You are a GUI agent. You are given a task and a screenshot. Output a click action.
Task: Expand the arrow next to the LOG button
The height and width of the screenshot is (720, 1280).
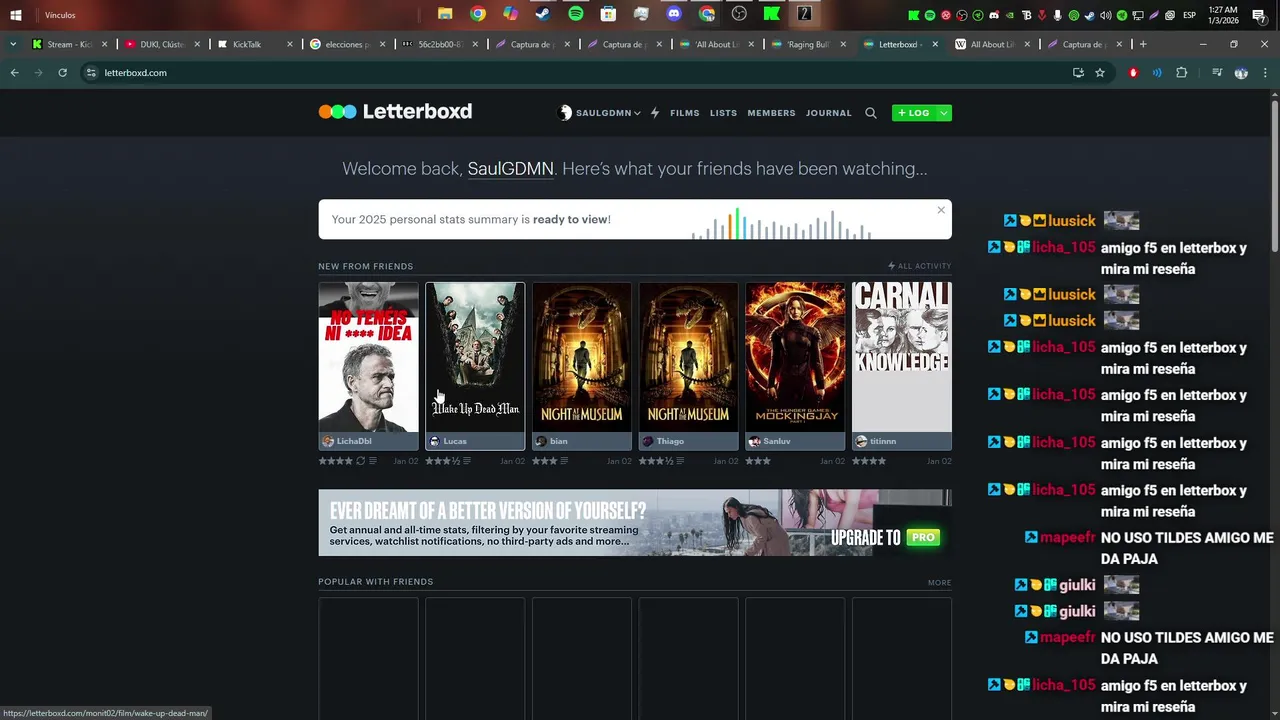943,113
